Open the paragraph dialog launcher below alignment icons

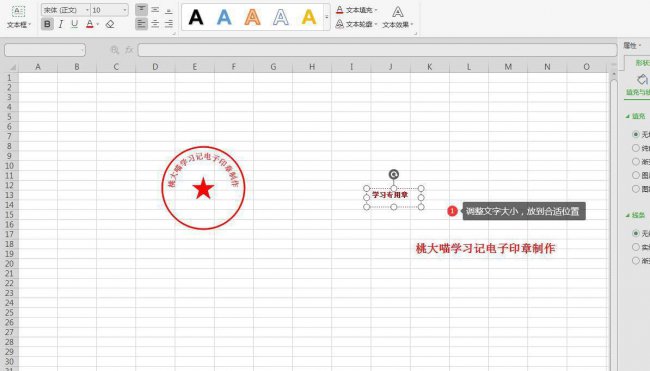(174, 33)
